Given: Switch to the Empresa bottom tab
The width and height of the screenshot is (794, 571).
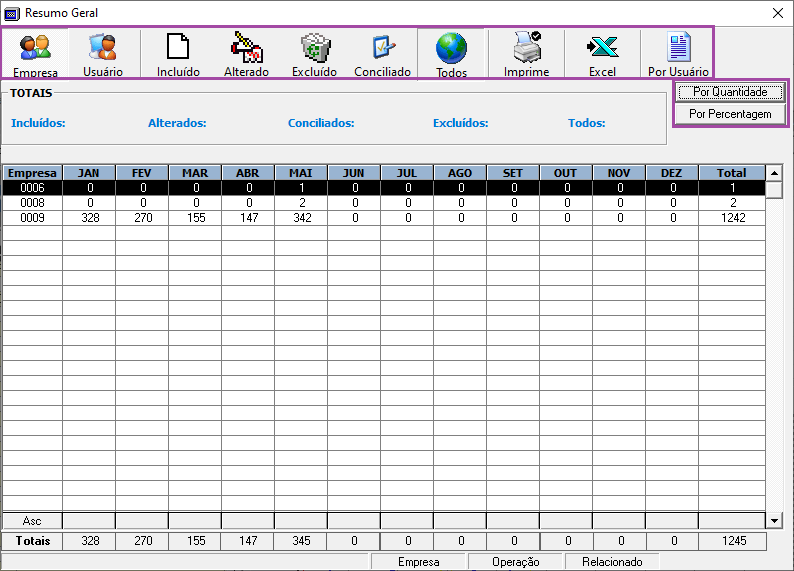Looking at the screenshot, I should [x=418, y=562].
